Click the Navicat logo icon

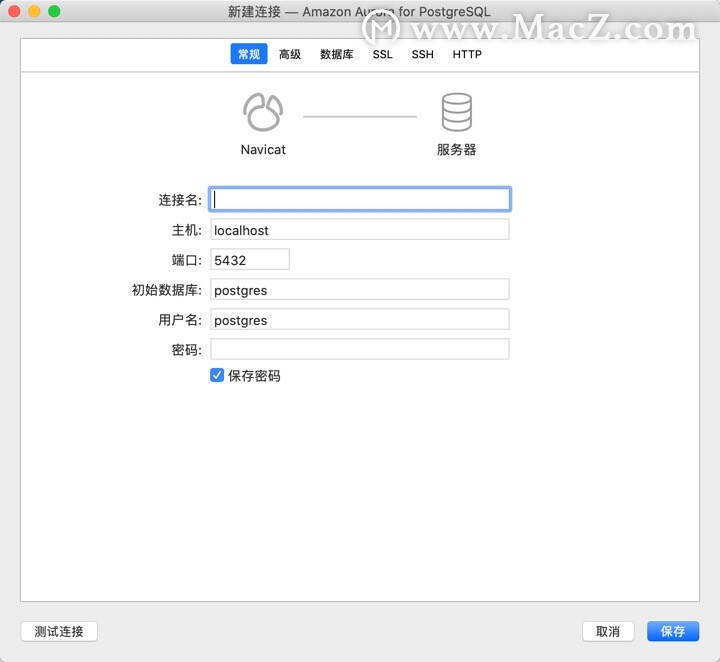click(x=263, y=112)
